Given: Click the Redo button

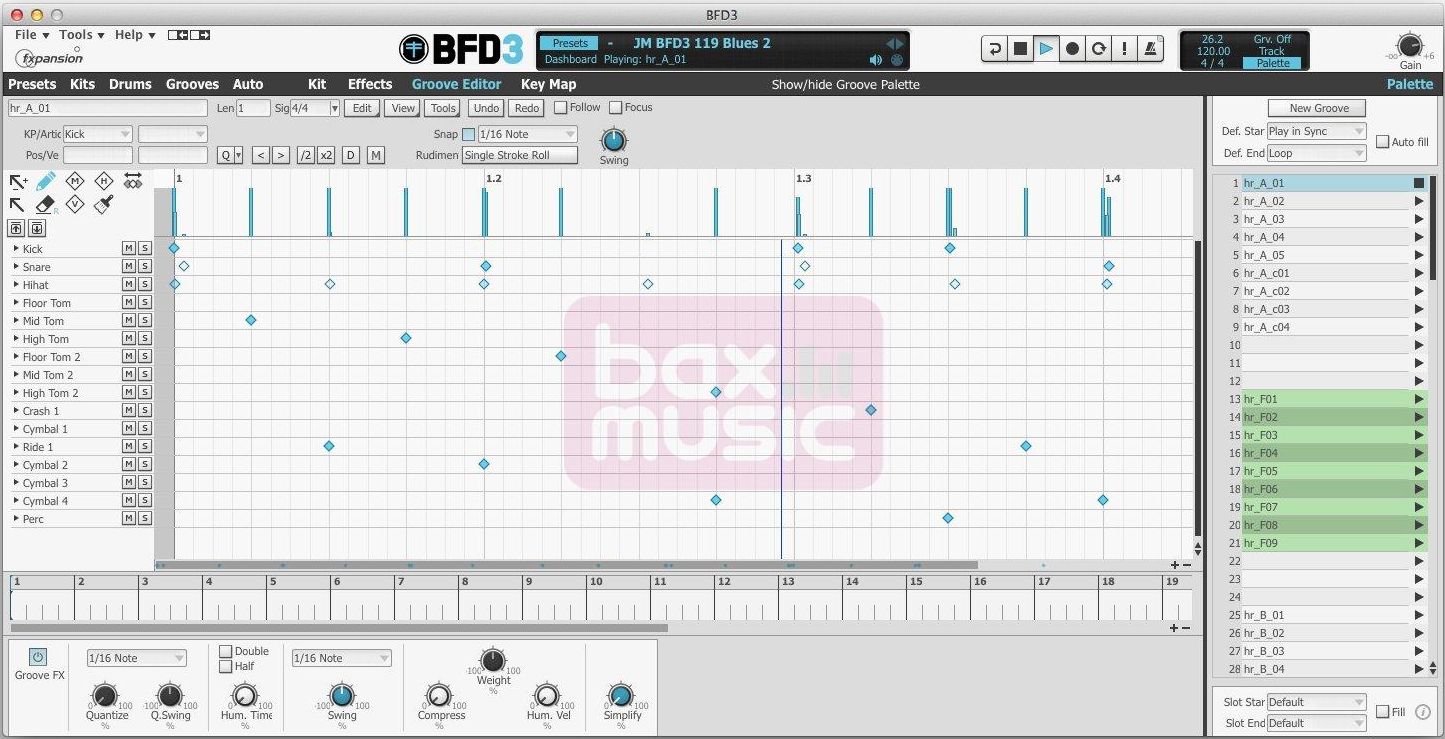Looking at the screenshot, I should coord(527,108).
